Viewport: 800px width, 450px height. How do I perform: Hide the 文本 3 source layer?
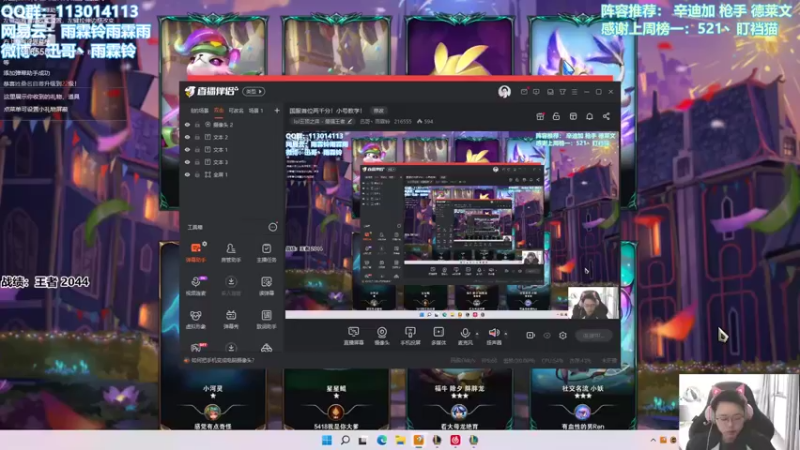pos(187,162)
